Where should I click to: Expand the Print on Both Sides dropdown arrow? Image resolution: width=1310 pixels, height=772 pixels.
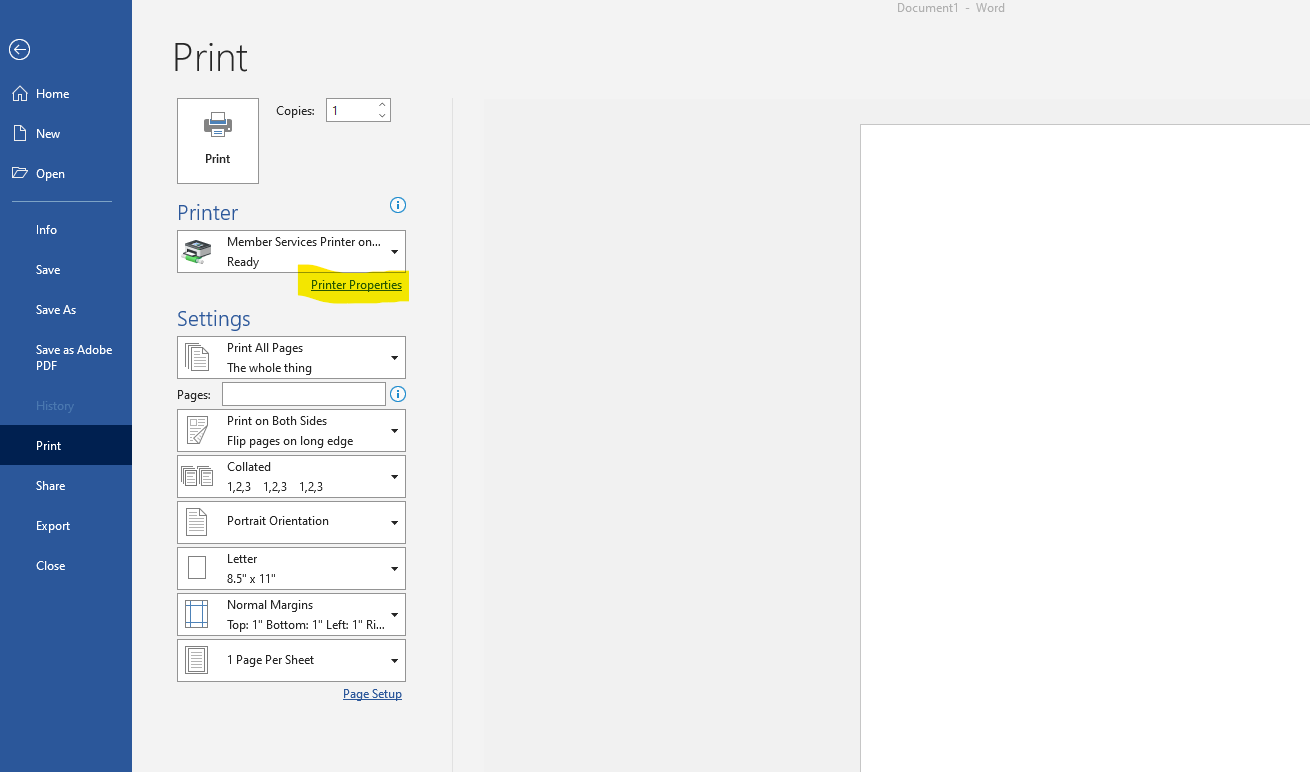[394, 431]
